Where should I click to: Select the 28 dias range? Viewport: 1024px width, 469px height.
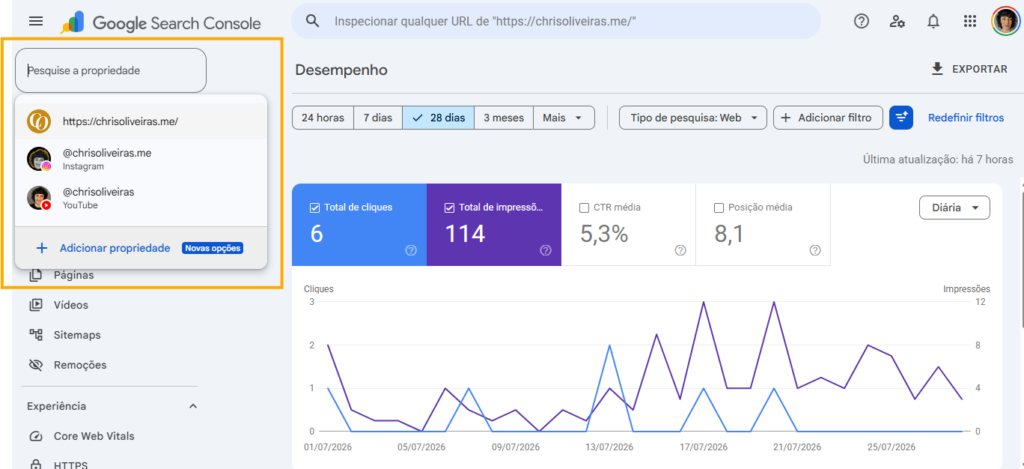pos(438,118)
